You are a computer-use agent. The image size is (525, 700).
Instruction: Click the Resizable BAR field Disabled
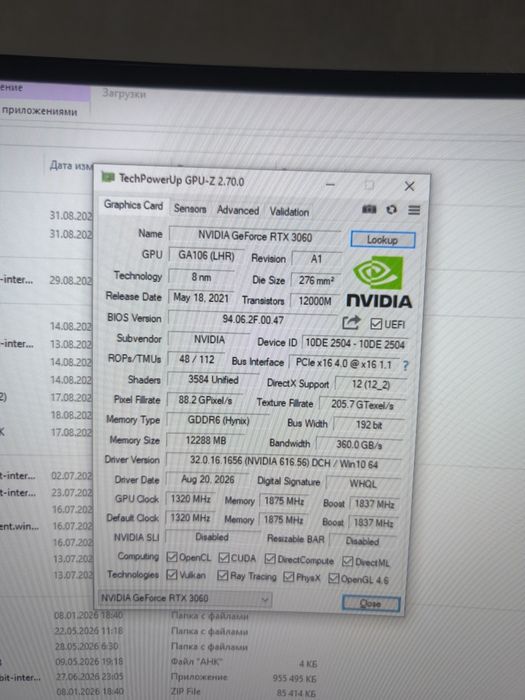pos(362,541)
